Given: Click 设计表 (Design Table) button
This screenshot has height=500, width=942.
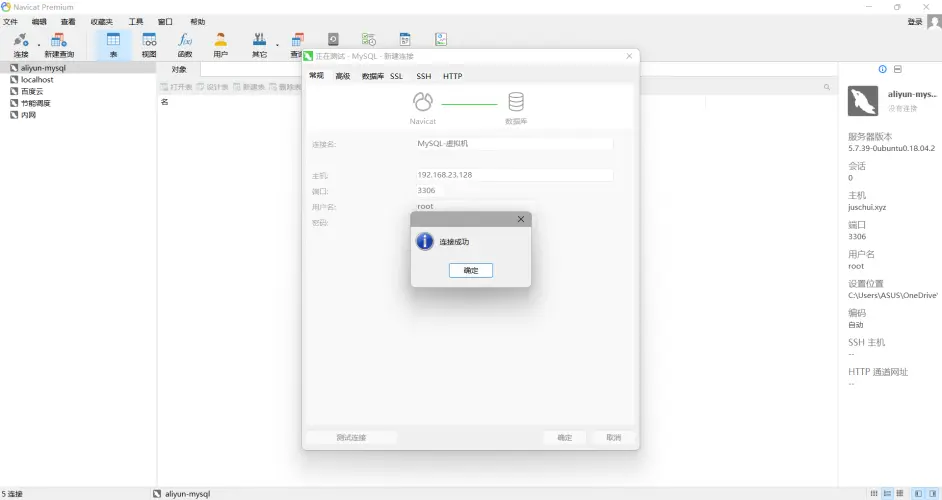Looking at the screenshot, I should coord(212,87).
